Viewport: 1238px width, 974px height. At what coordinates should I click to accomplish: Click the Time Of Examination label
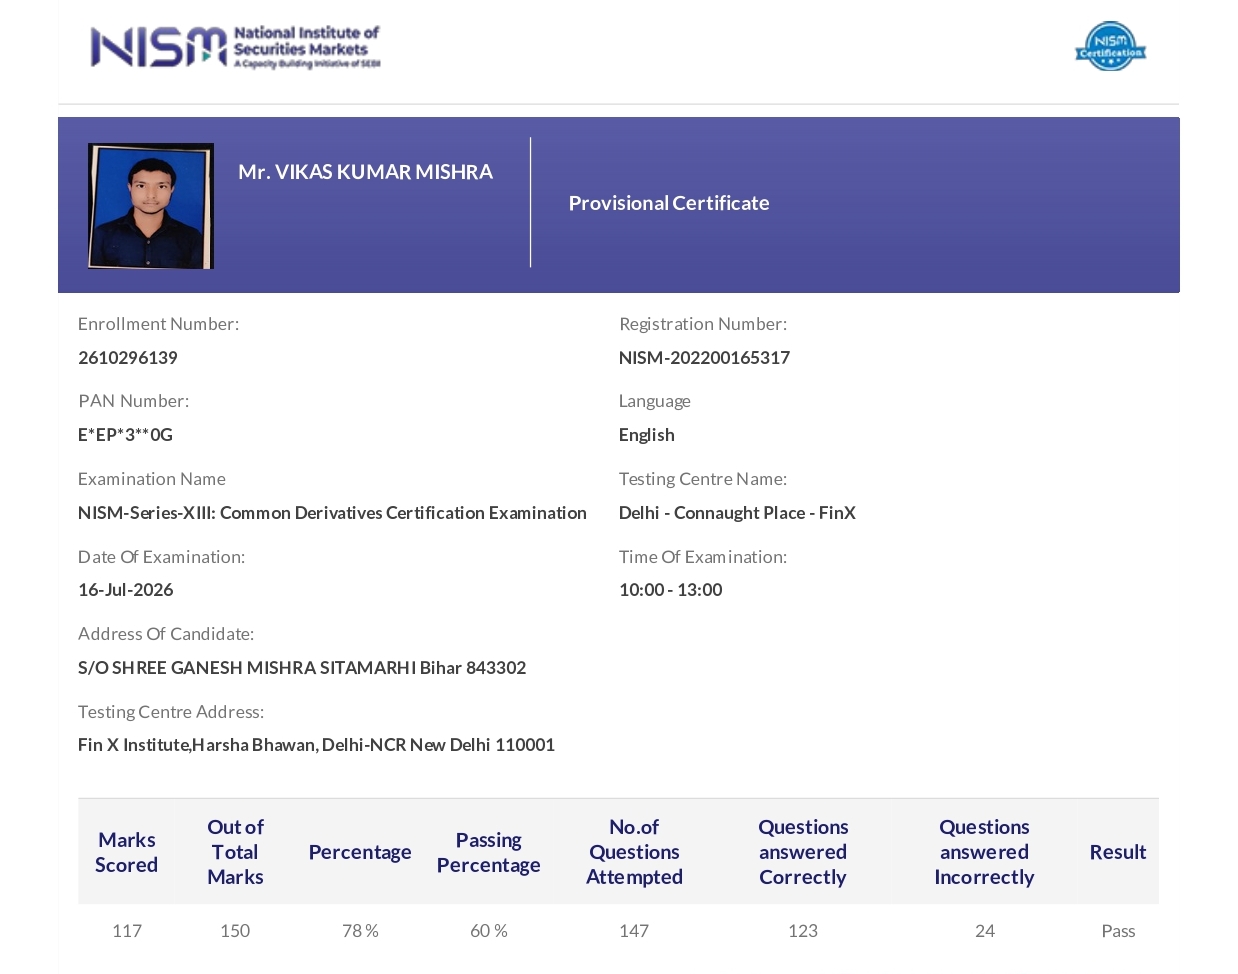(x=703, y=557)
